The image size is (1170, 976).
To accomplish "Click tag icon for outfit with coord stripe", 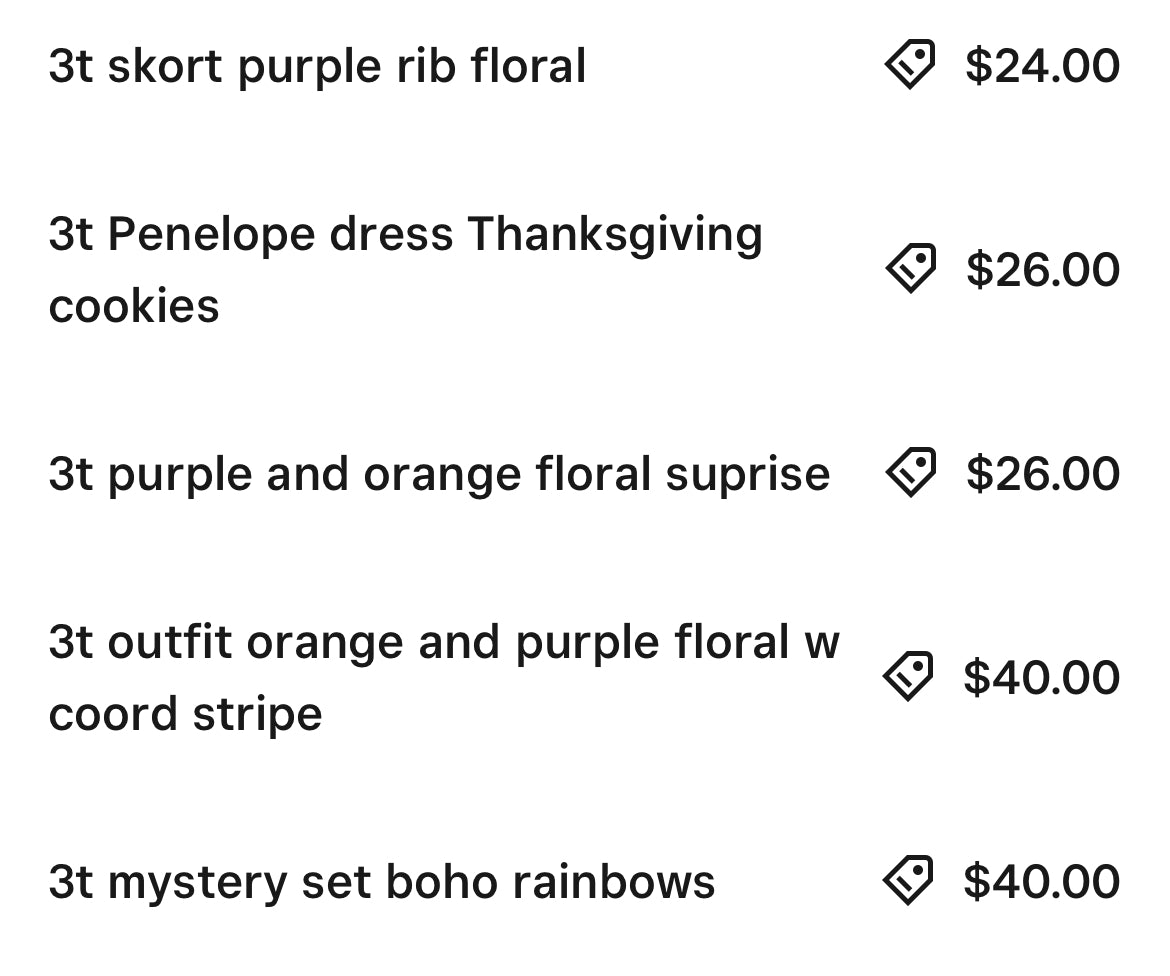I will [x=908, y=677].
